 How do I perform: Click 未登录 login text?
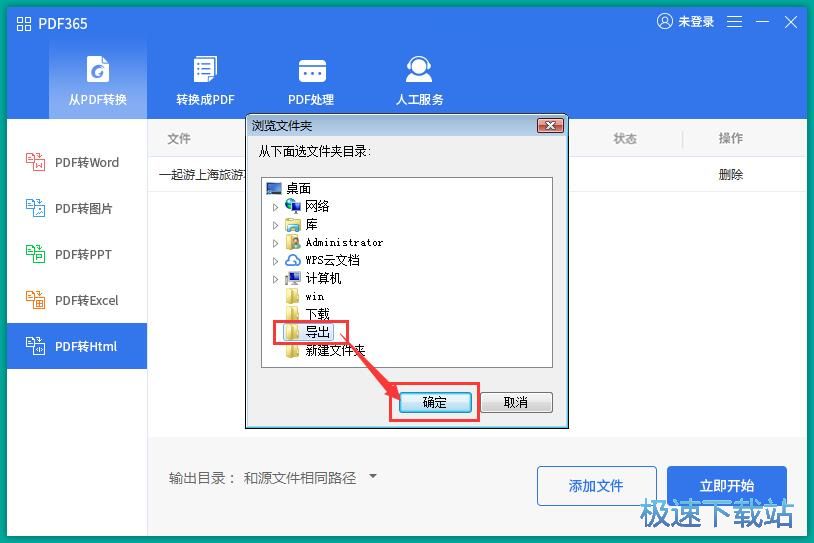tap(696, 22)
